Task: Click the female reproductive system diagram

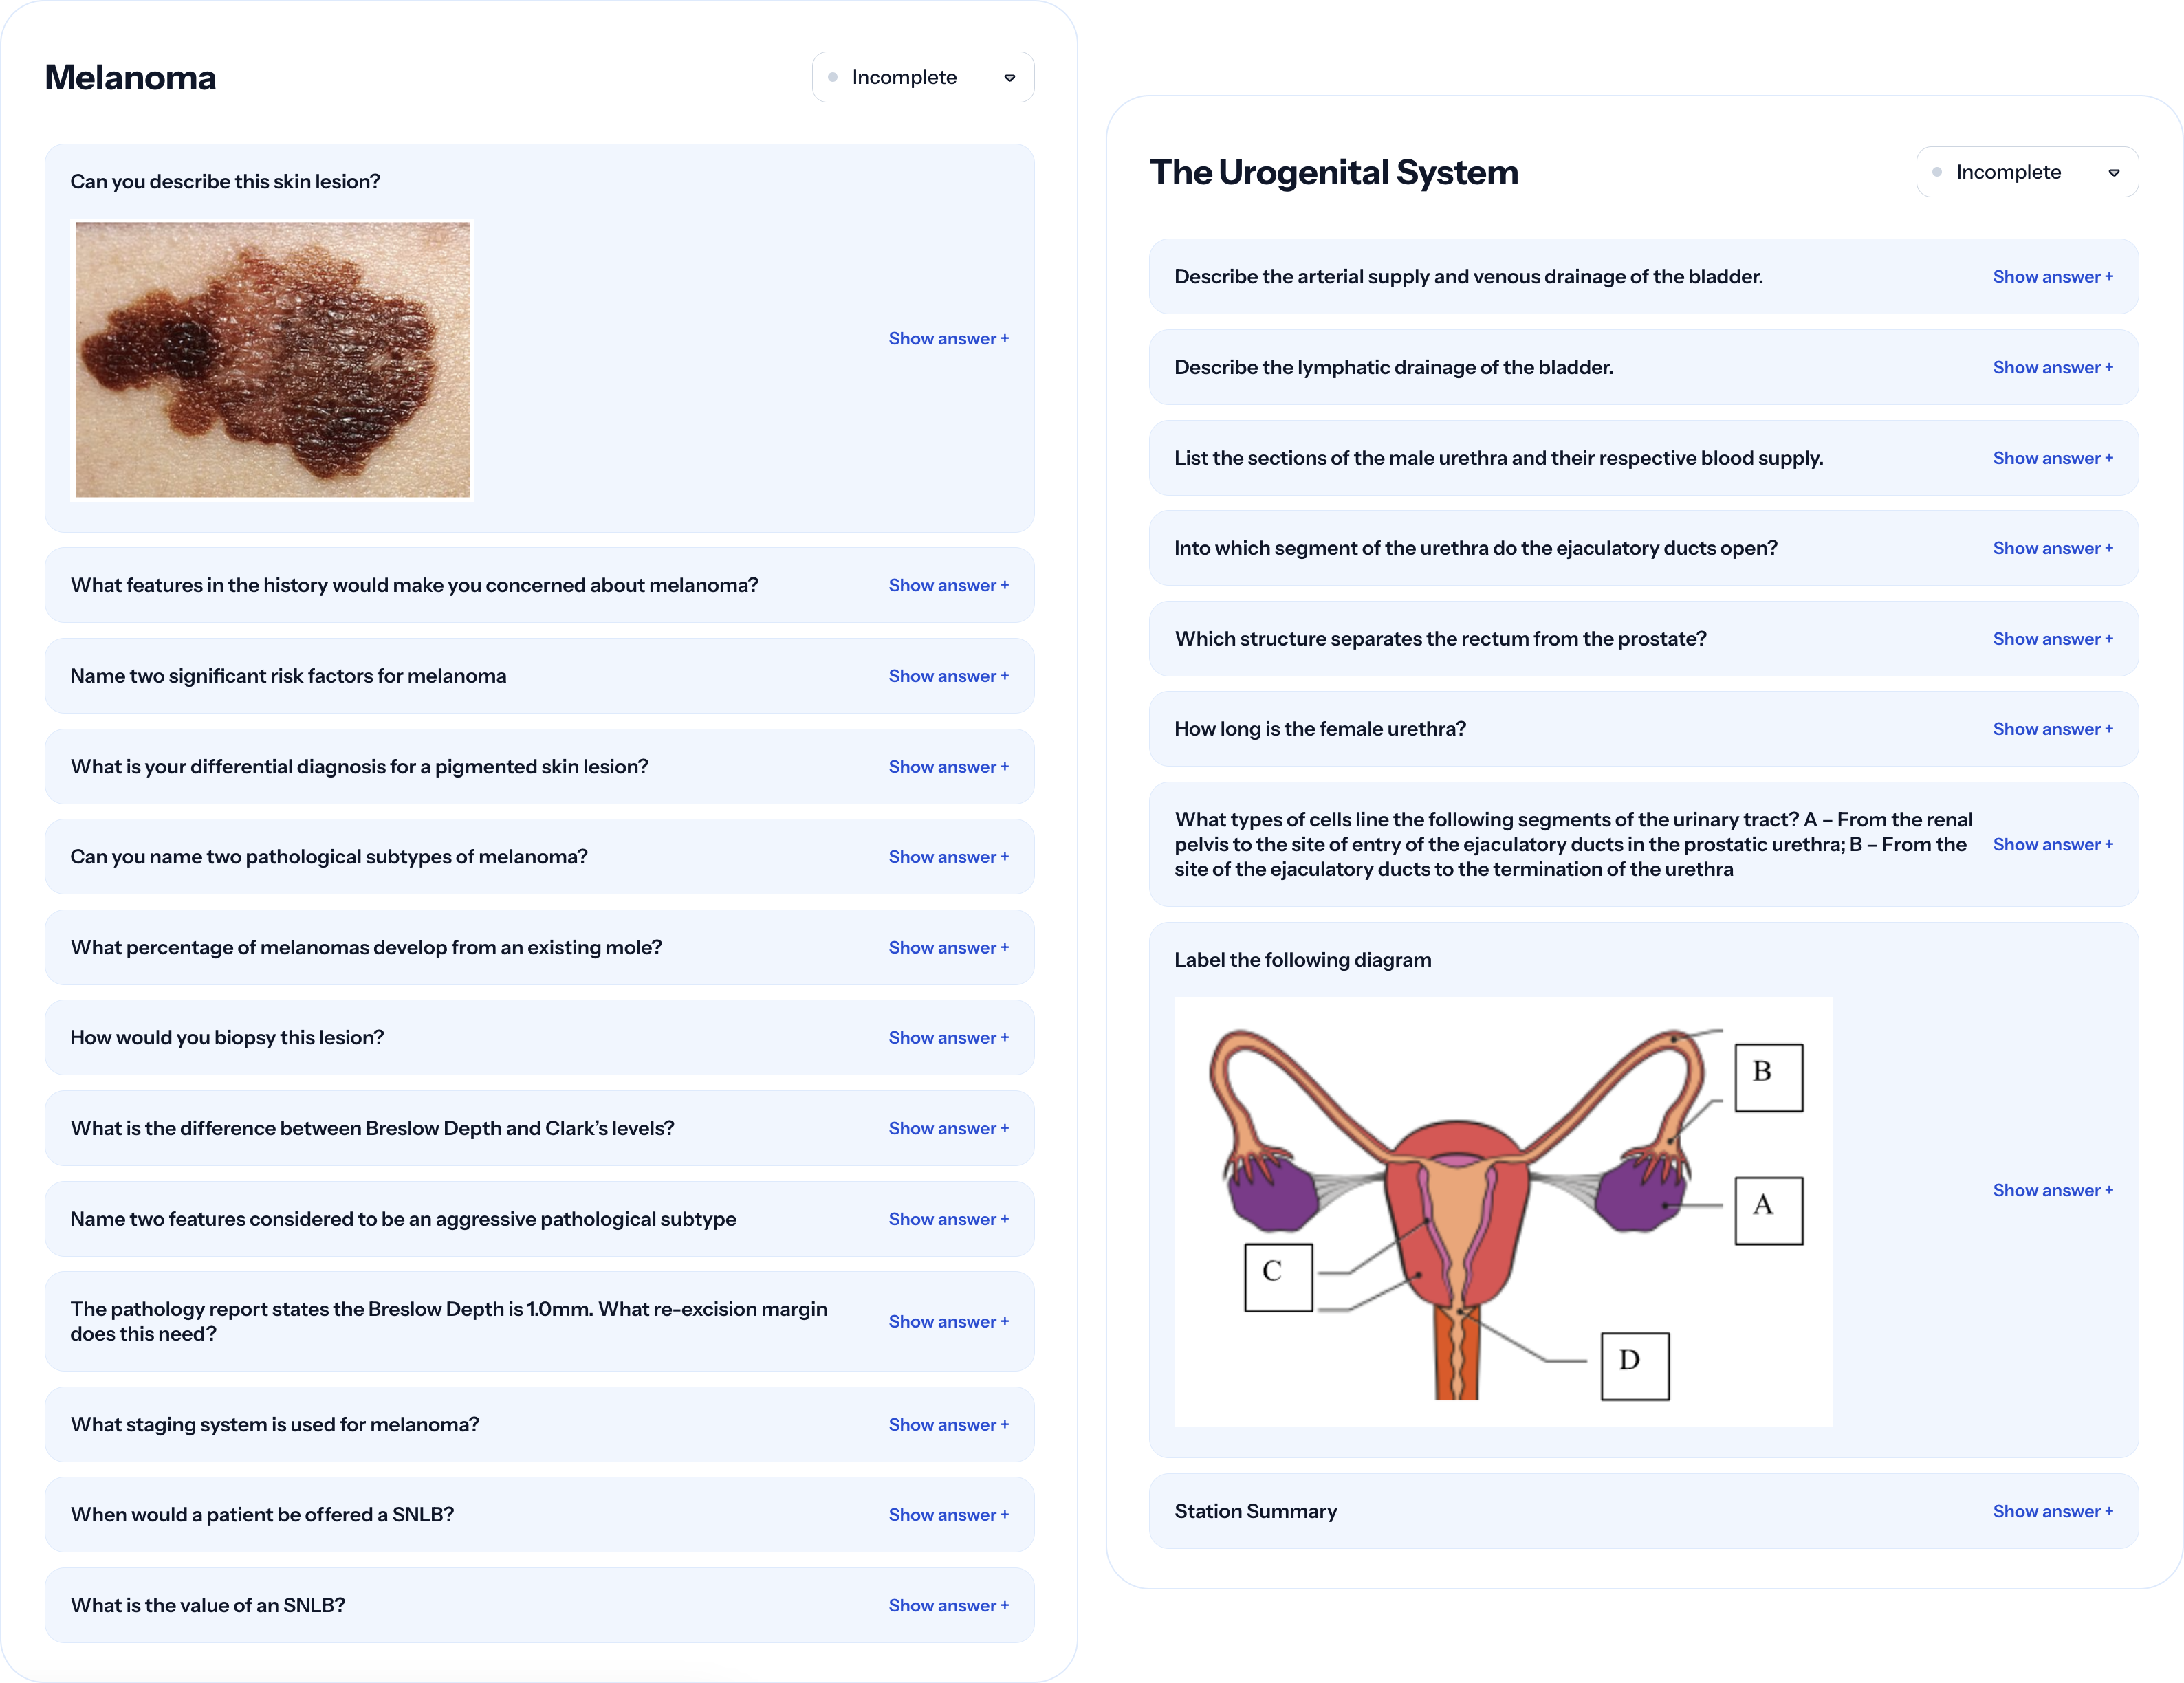Action: [x=1503, y=1212]
